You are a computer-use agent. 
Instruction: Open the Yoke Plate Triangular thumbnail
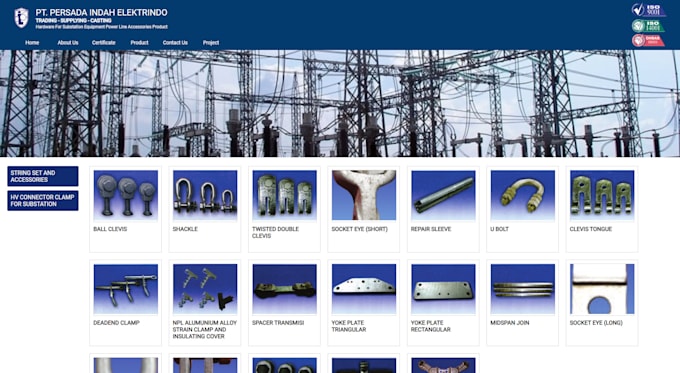click(364, 289)
